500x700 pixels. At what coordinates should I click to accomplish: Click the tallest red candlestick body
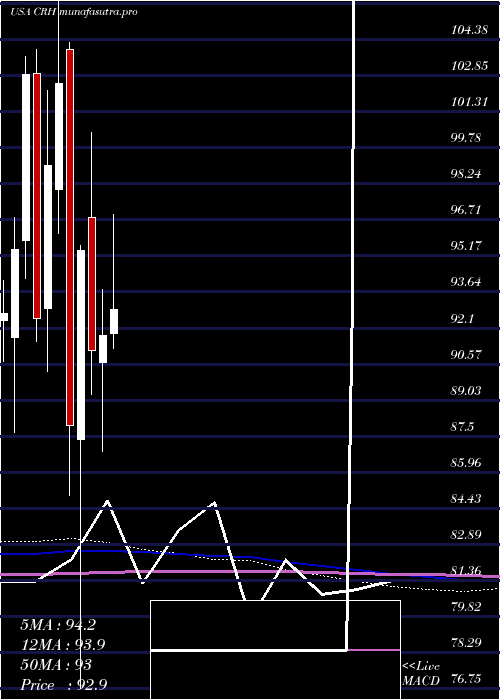(70, 237)
